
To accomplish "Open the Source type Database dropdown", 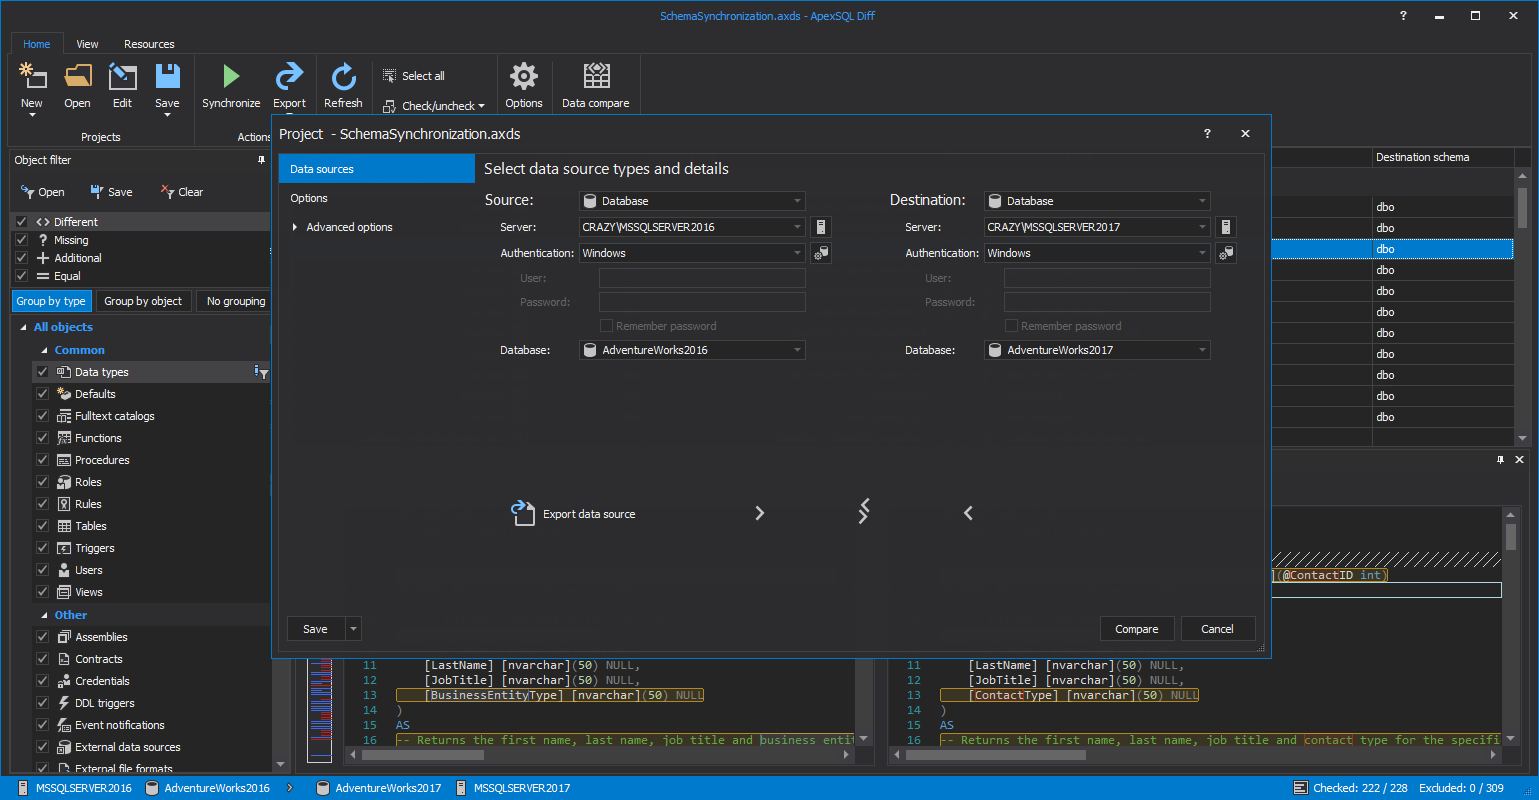I will click(692, 201).
